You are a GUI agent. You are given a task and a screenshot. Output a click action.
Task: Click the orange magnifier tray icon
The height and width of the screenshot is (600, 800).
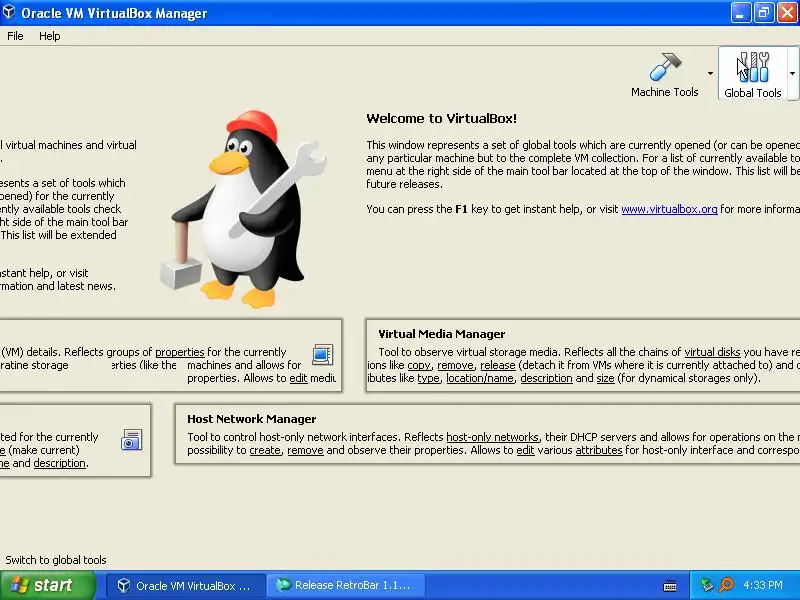[726, 585]
